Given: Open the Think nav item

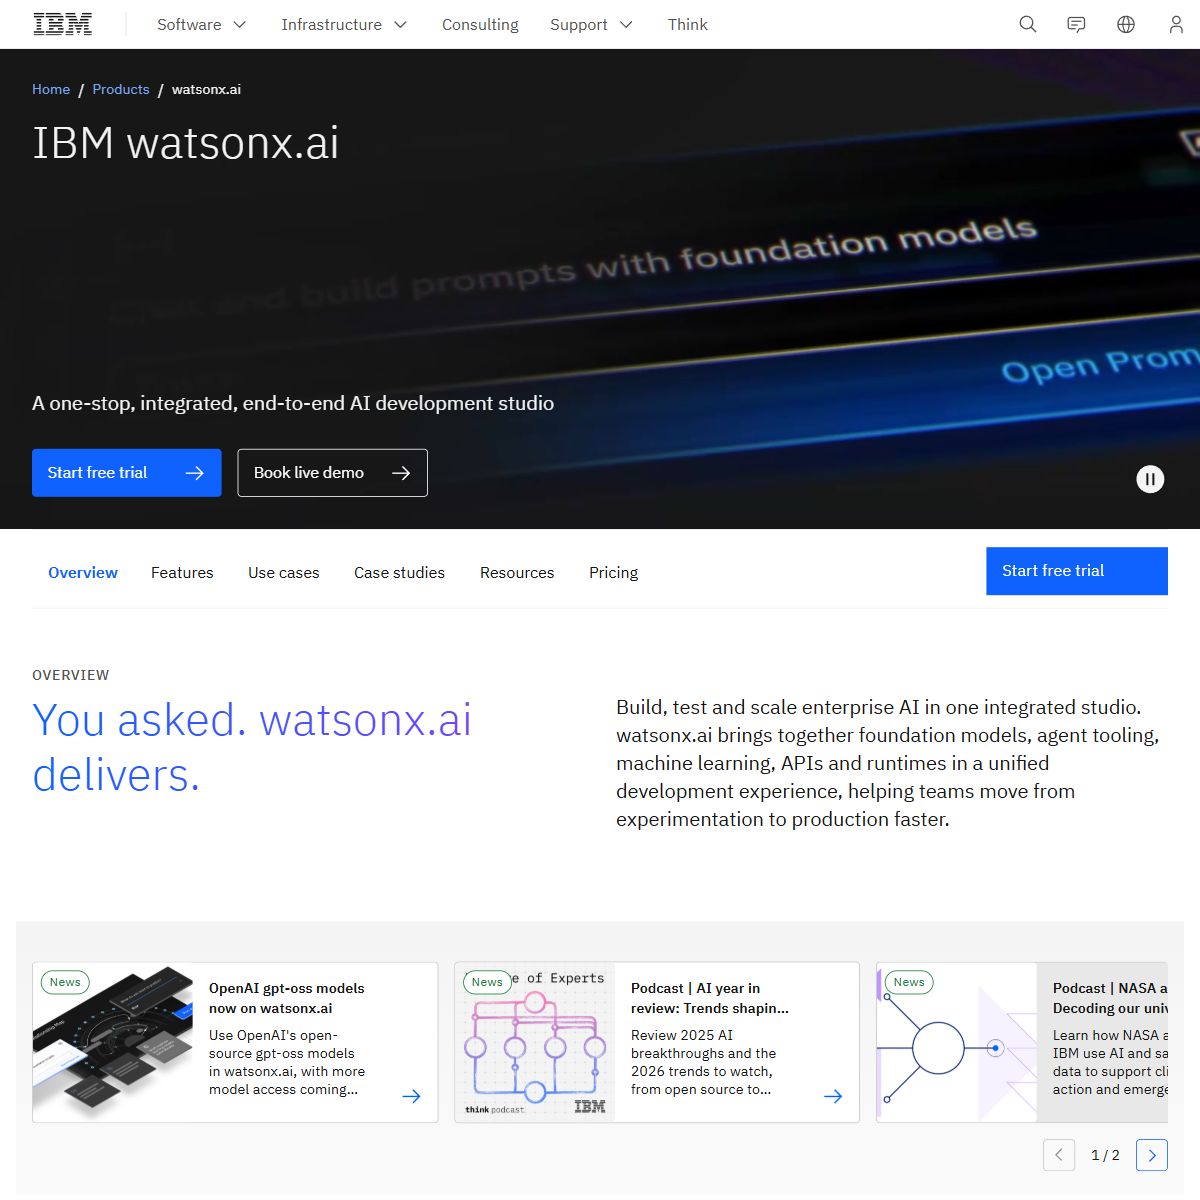Looking at the screenshot, I should click(x=688, y=24).
